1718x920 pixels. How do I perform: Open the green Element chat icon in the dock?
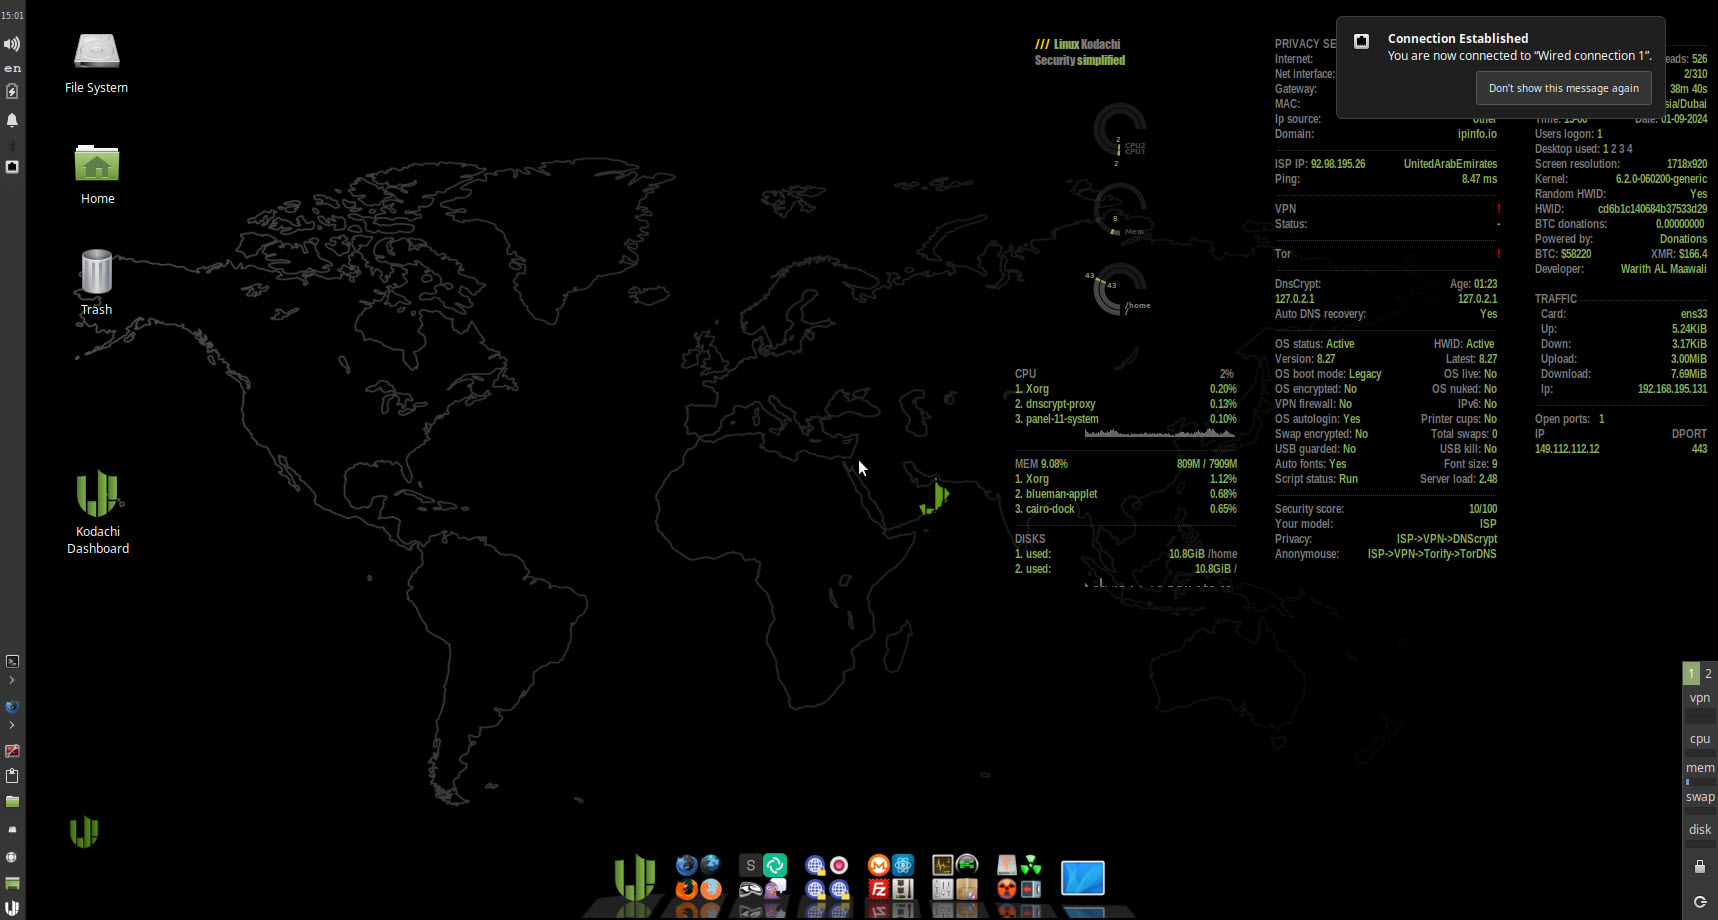775,864
